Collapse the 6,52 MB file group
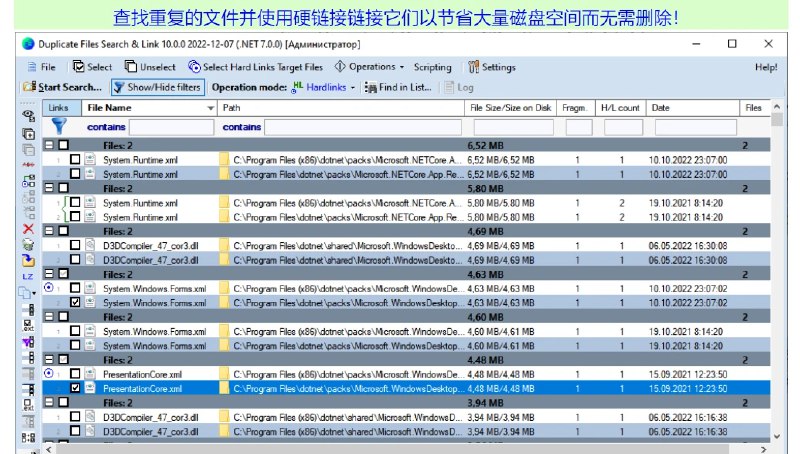 tap(49, 145)
